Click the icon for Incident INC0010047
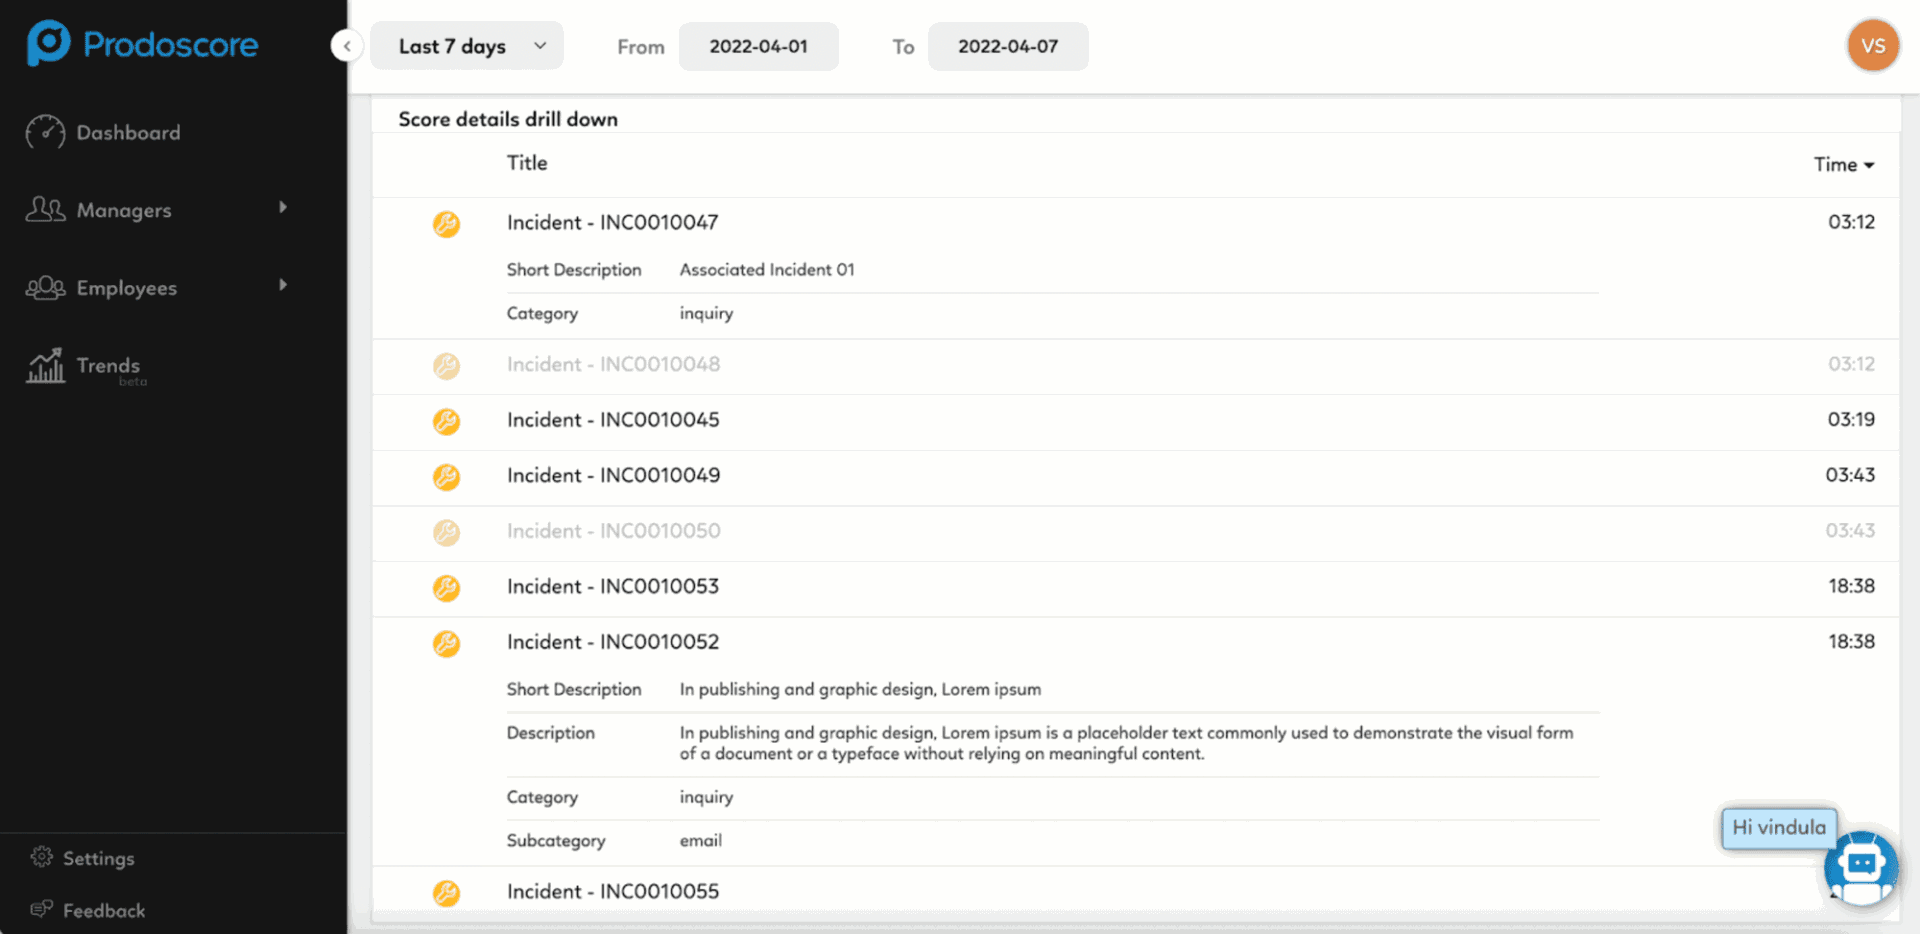Screen dimensions: 1920x934 446,224
